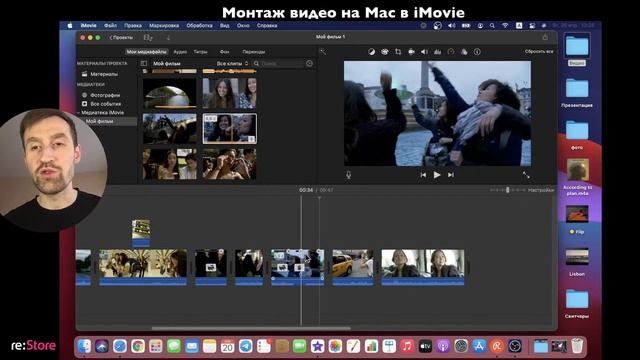Select the Lisbon desktop file
The image size is (640, 360).
tap(577, 262)
